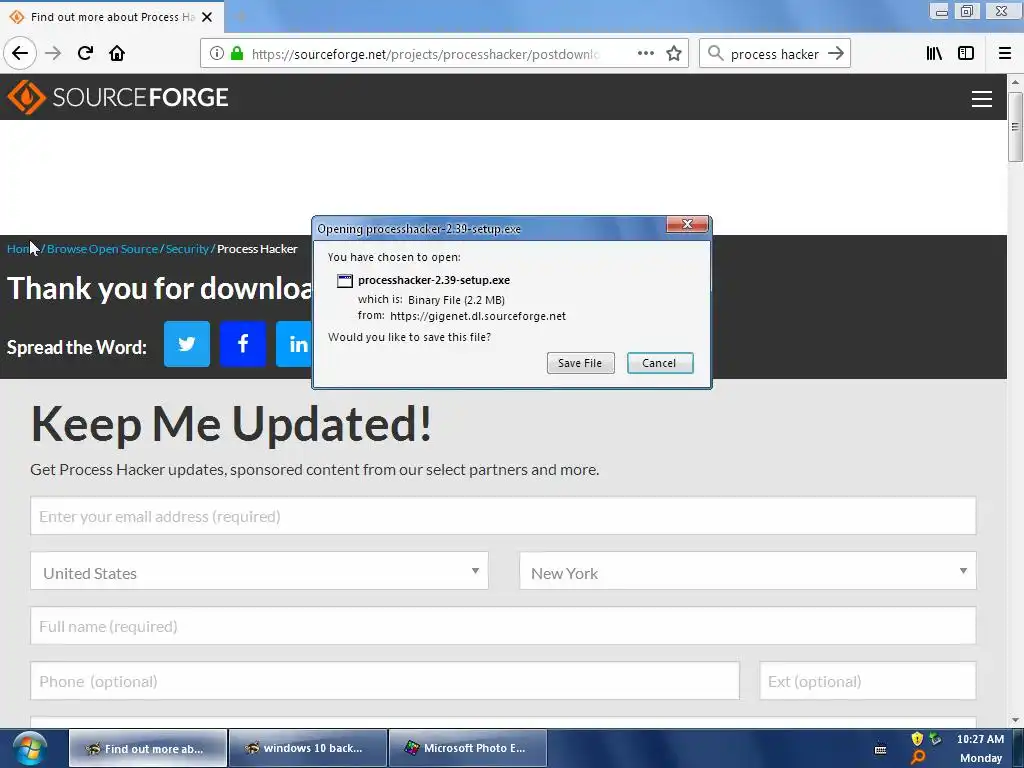Screen dimensions: 1024x768
Task: Share on LinkedIn
Action: (295, 344)
